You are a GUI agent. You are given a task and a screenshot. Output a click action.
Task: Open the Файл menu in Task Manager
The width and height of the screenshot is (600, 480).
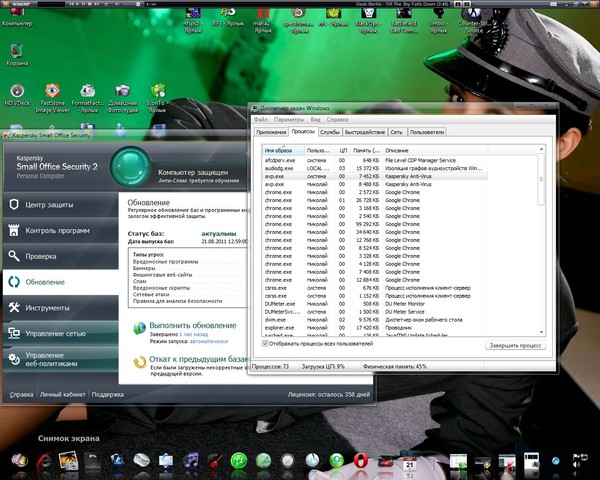pyautogui.click(x=261, y=119)
